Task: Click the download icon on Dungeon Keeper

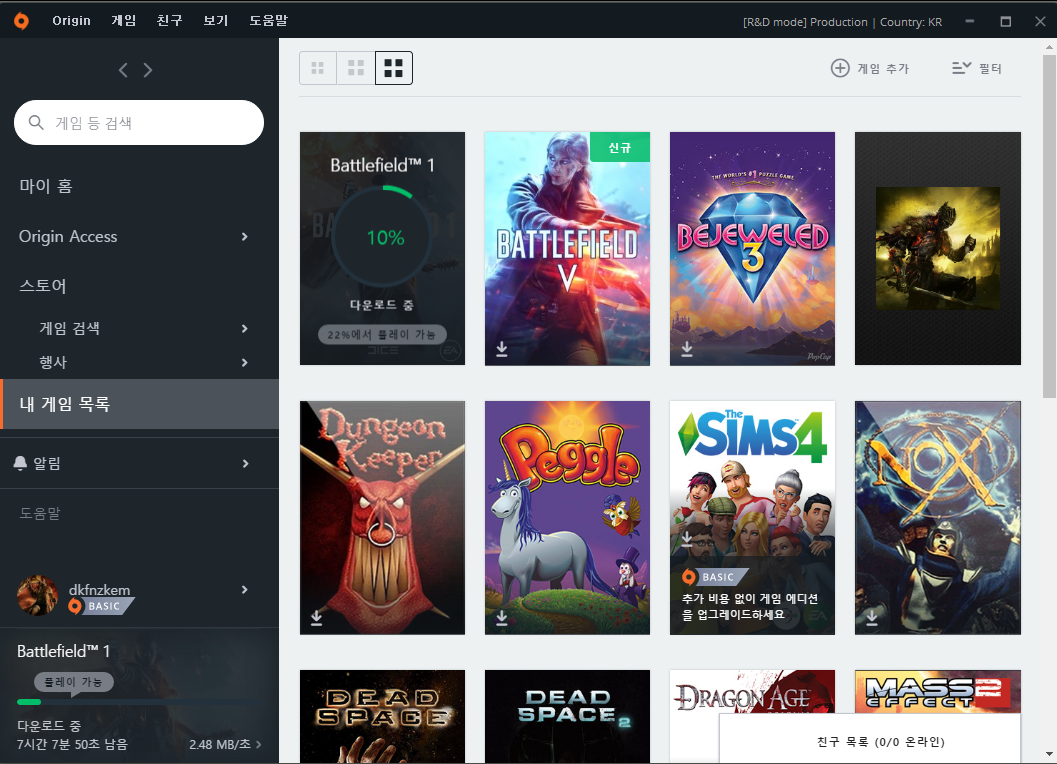Action: [317, 618]
